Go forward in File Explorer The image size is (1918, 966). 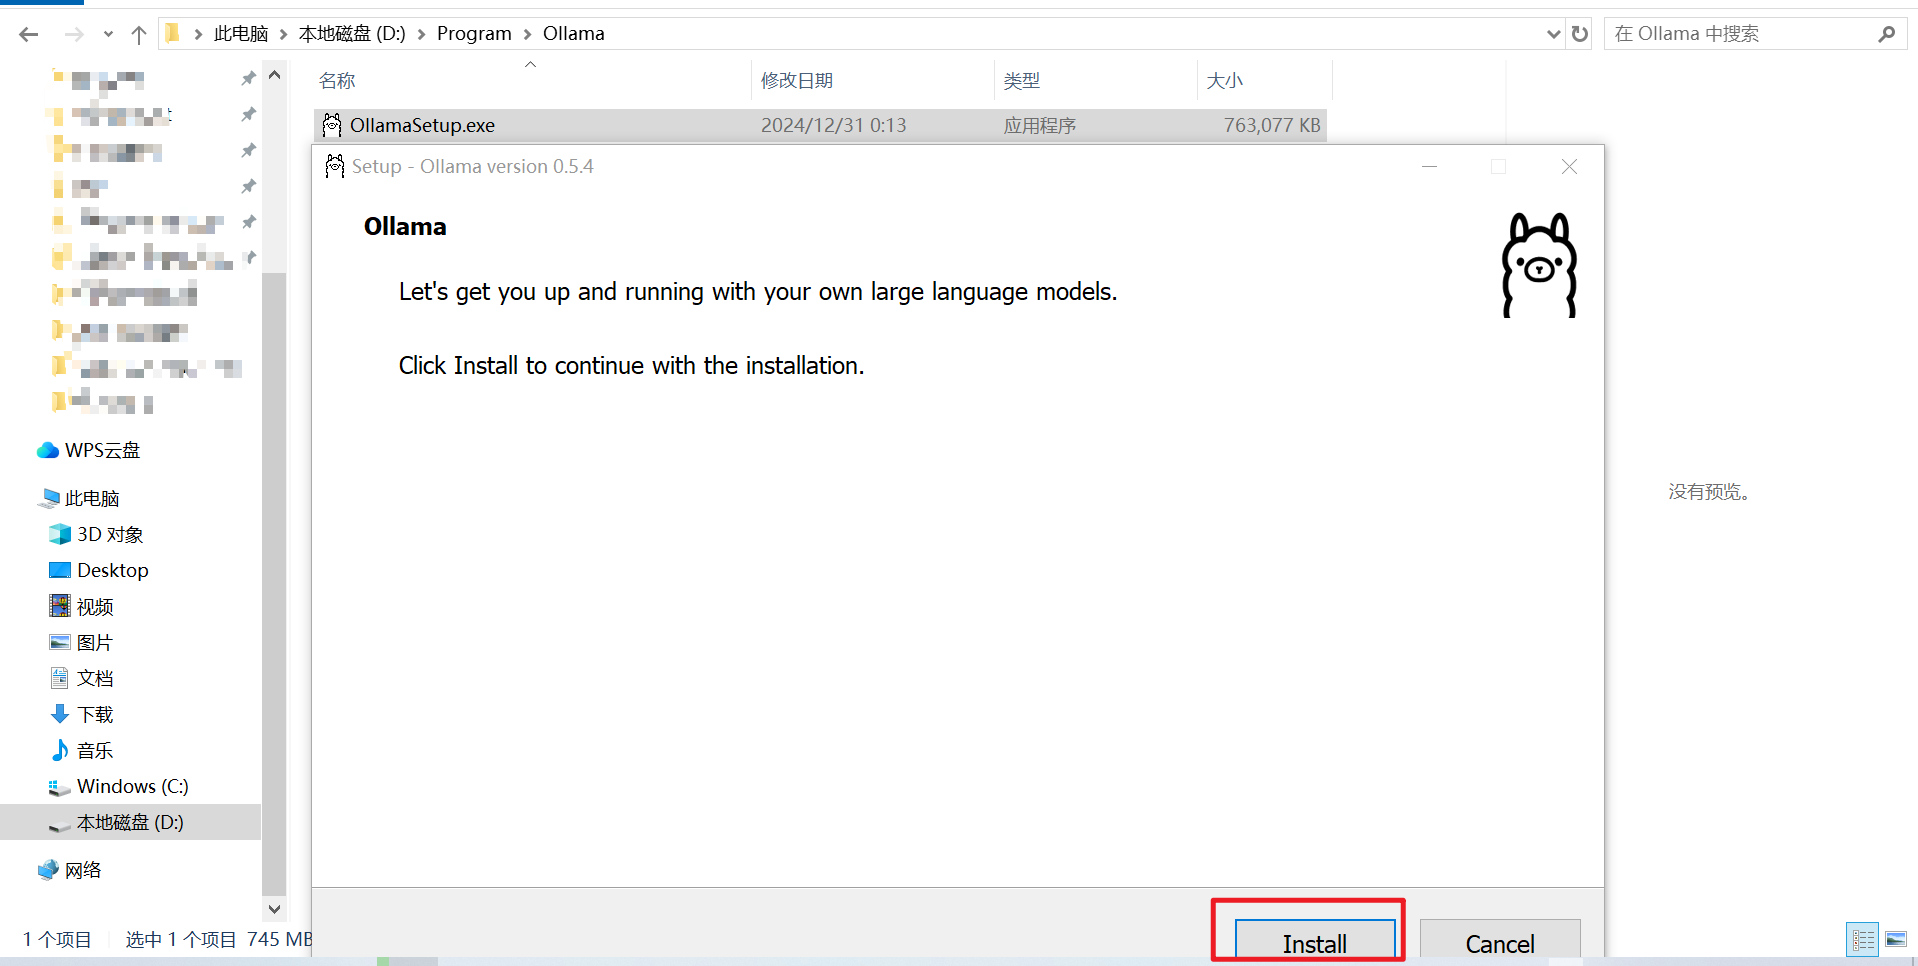pyautogui.click(x=73, y=34)
